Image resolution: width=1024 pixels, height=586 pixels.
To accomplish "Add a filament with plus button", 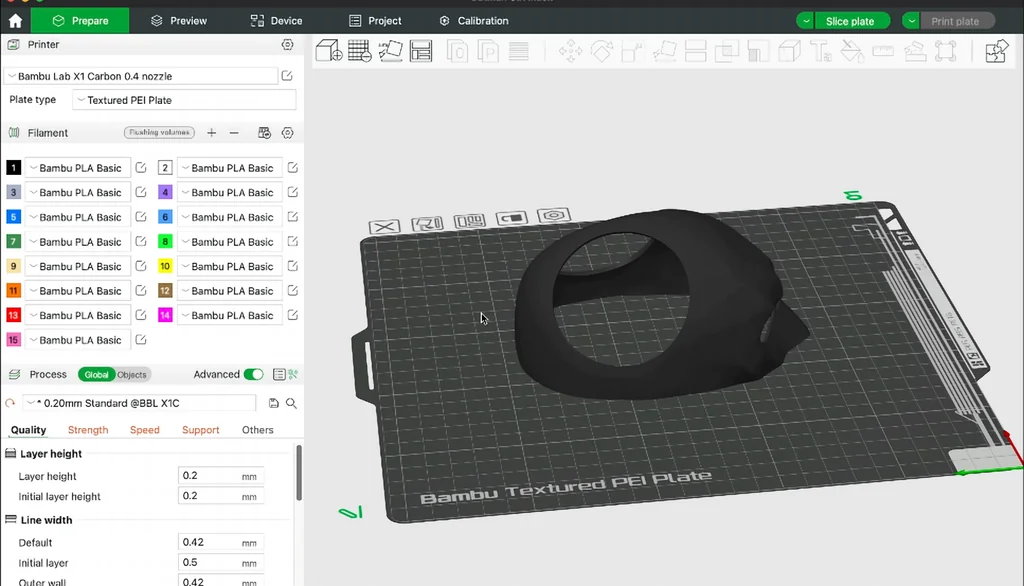I will click(211, 133).
